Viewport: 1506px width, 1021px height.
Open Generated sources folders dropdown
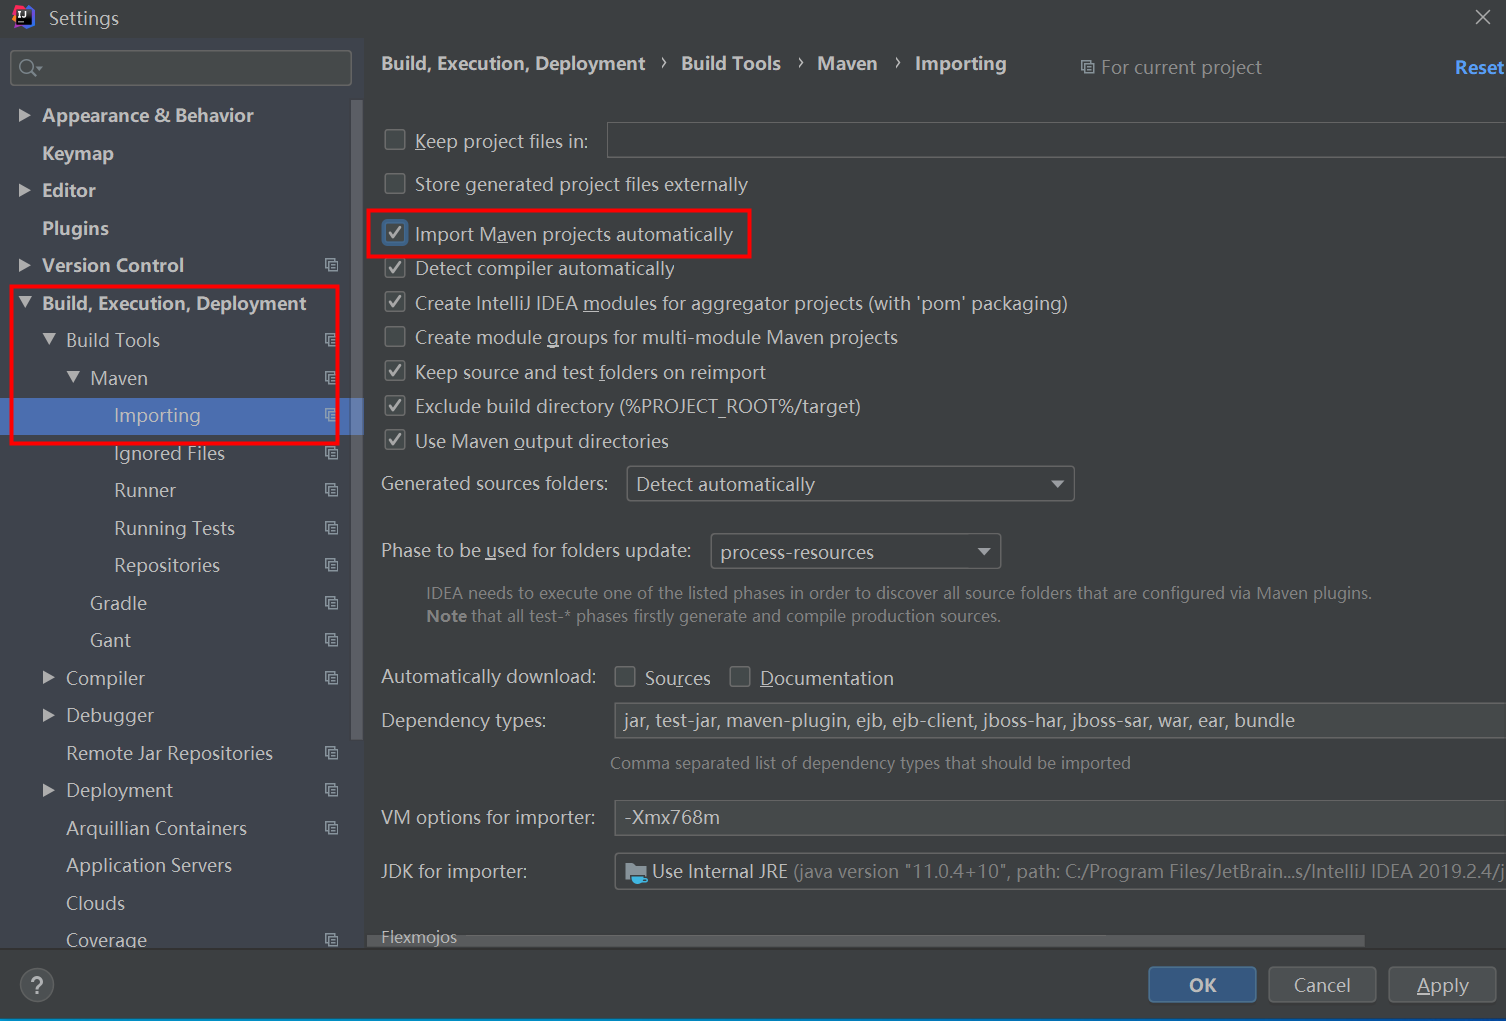click(850, 484)
